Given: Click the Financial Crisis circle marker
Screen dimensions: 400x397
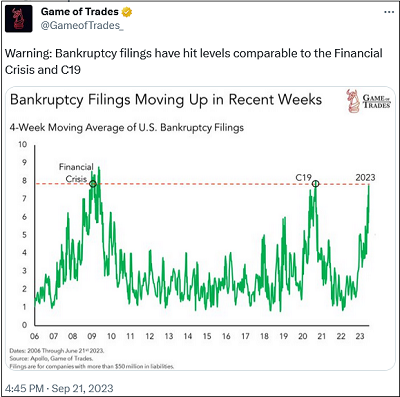Looking at the screenshot, I should click(93, 184).
